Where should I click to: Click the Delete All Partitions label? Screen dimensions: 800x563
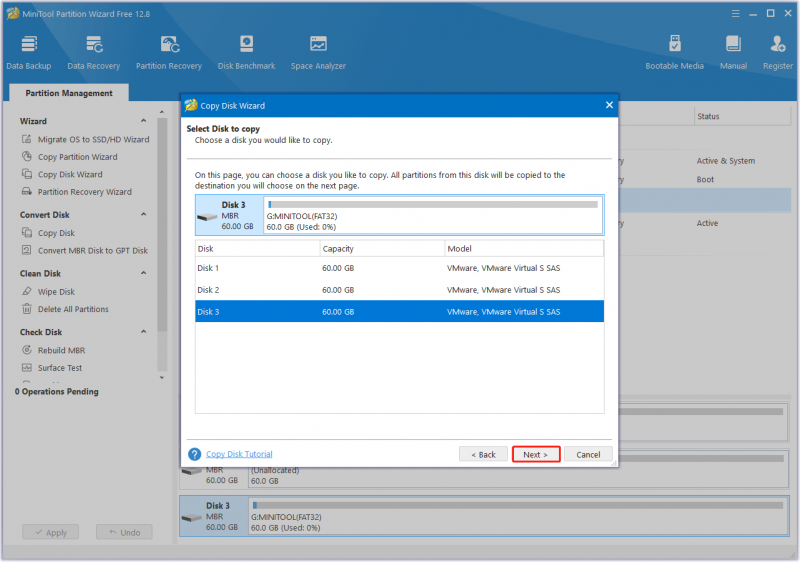click(73, 309)
